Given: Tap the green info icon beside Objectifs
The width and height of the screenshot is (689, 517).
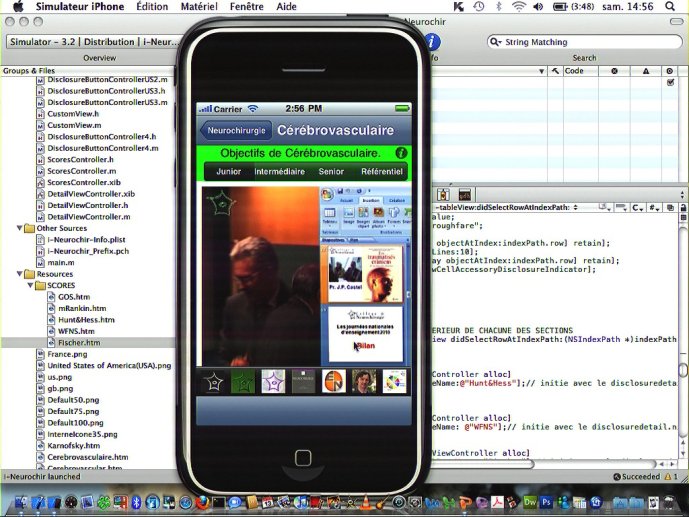Looking at the screenshot, I should pyautogui.click(x=401, y=153).
